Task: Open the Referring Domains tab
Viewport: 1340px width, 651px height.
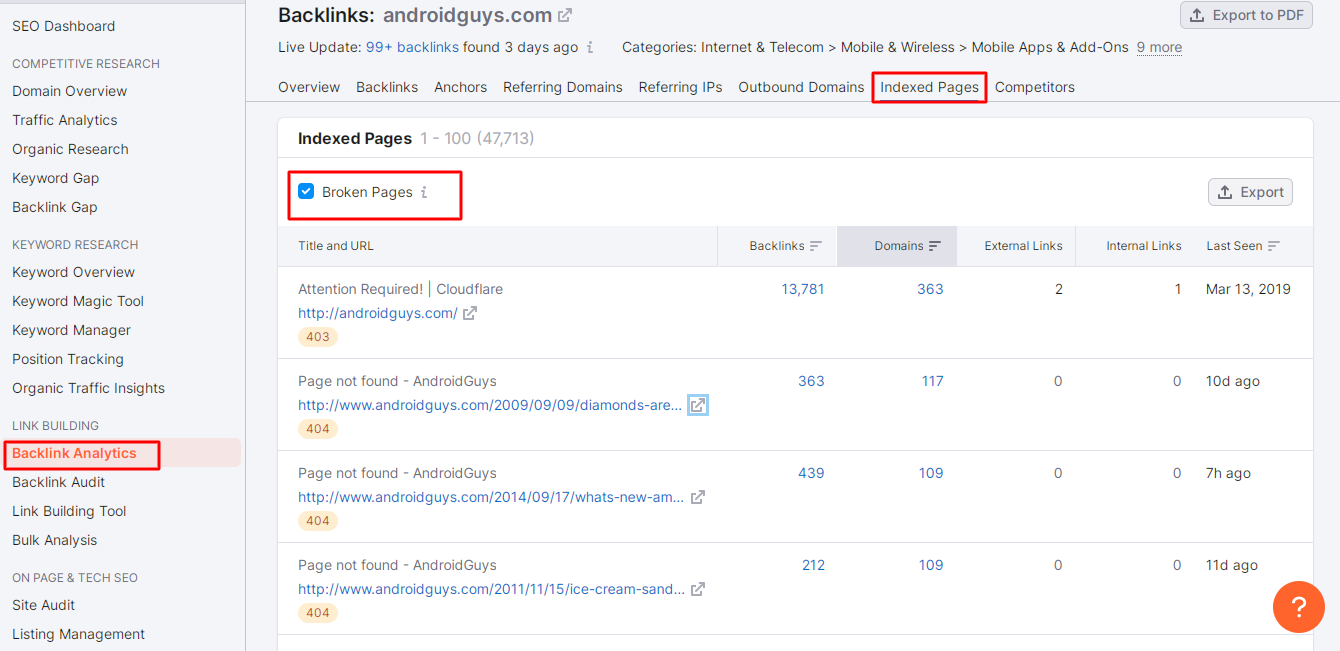Action: click(563, 87)
